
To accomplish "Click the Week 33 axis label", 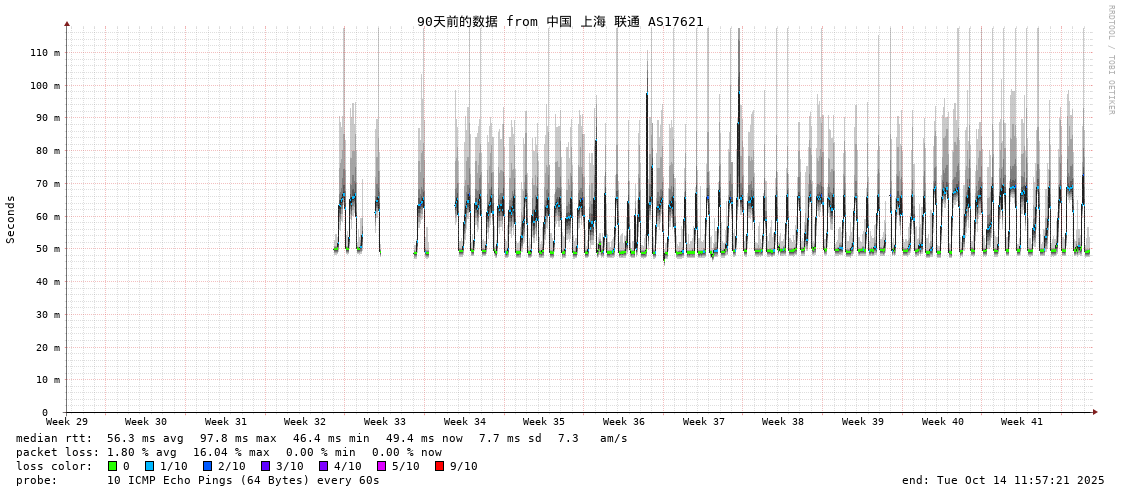I will pos(385,422).
